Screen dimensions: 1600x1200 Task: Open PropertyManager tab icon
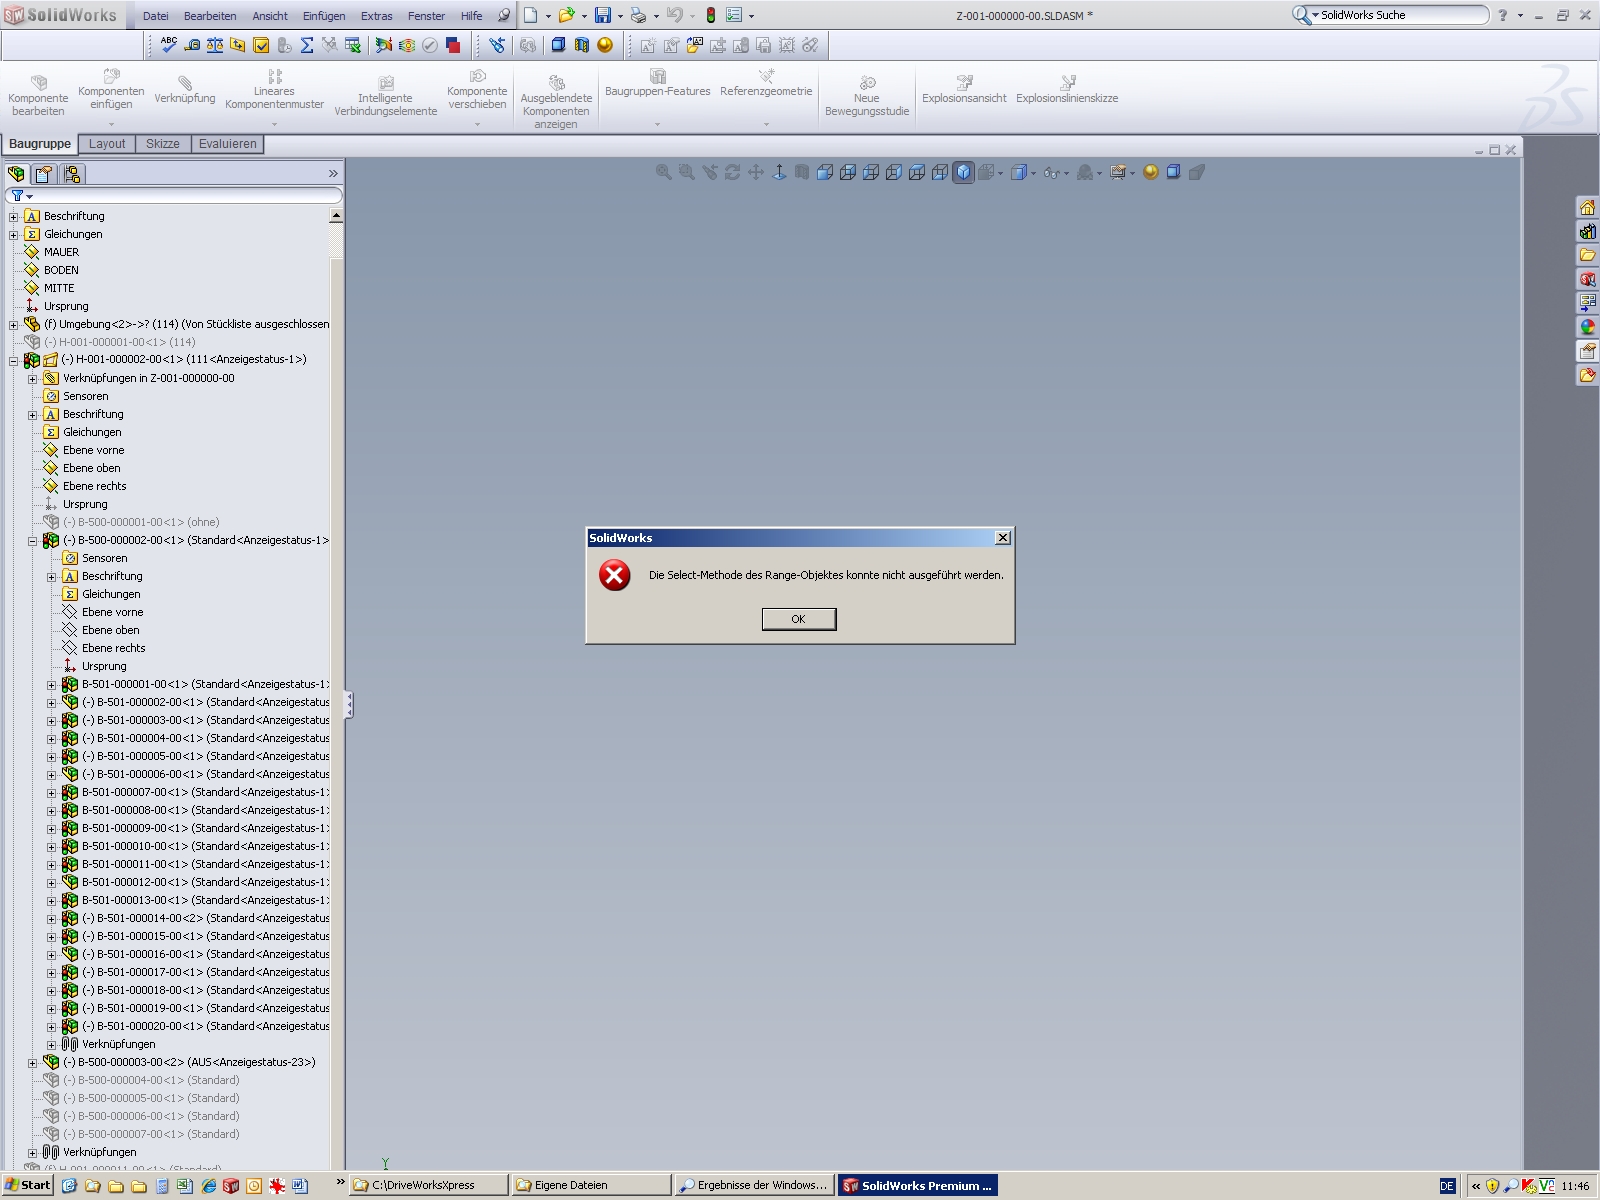[44, 174]
